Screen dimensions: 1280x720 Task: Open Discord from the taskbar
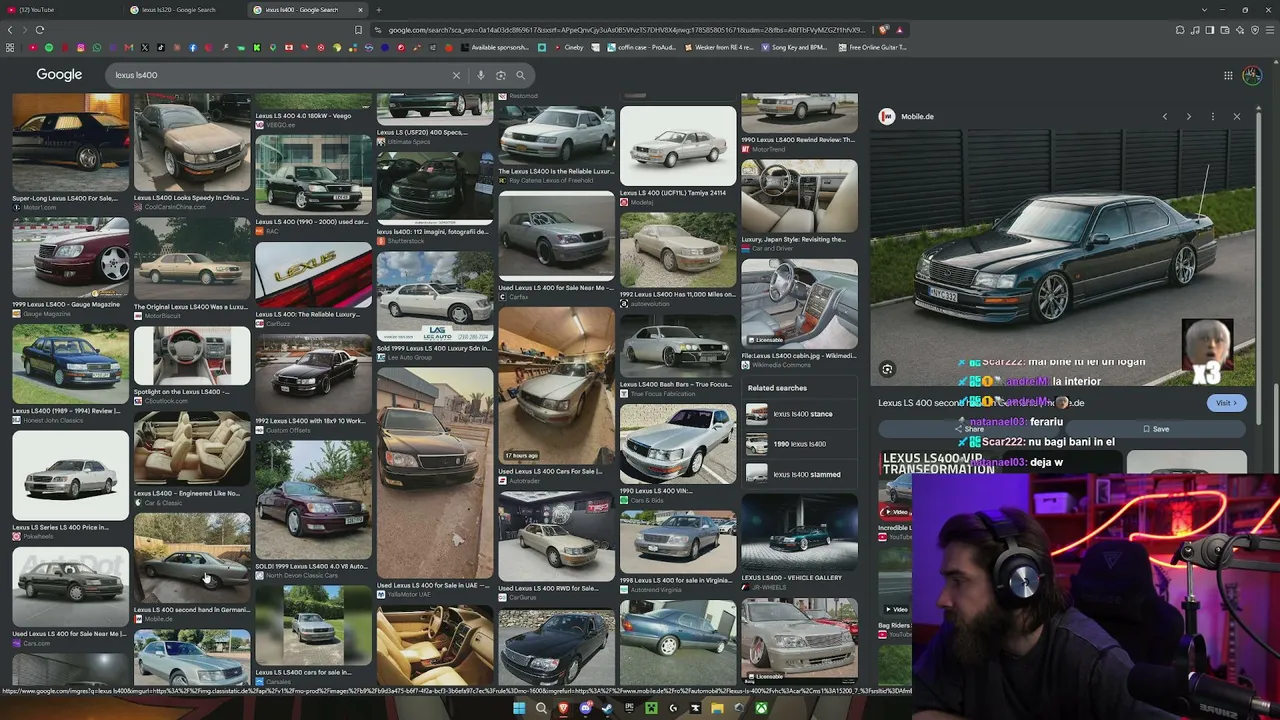click(x=585, y=709)
